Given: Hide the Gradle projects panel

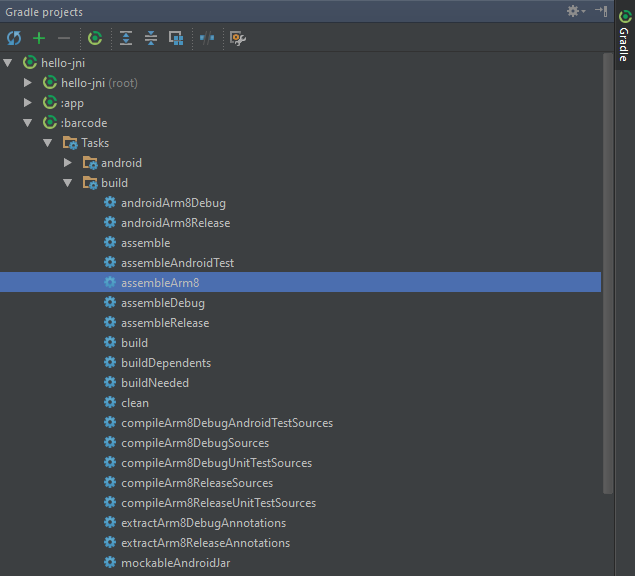Looking at the screenshot, I should [600, 11].
